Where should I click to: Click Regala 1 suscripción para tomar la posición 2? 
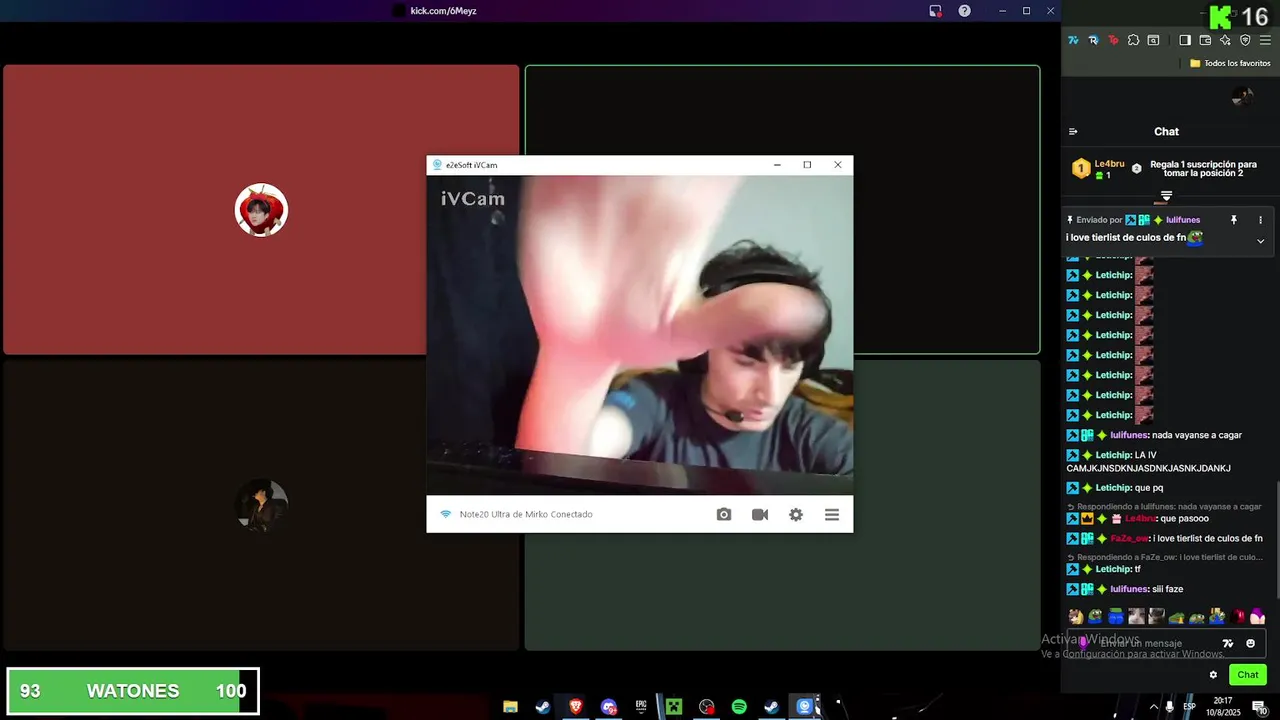tap(1203, 169)
